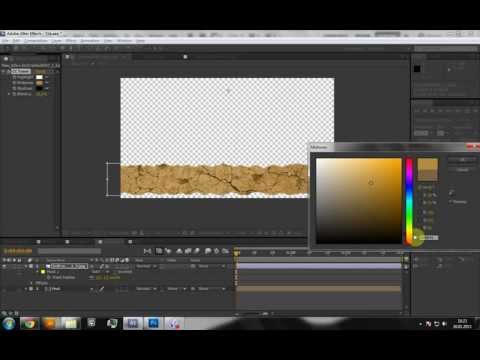Open the Window menu
Image resolution: width=480 pixels, height=360 pixels.
coord(124,41)
